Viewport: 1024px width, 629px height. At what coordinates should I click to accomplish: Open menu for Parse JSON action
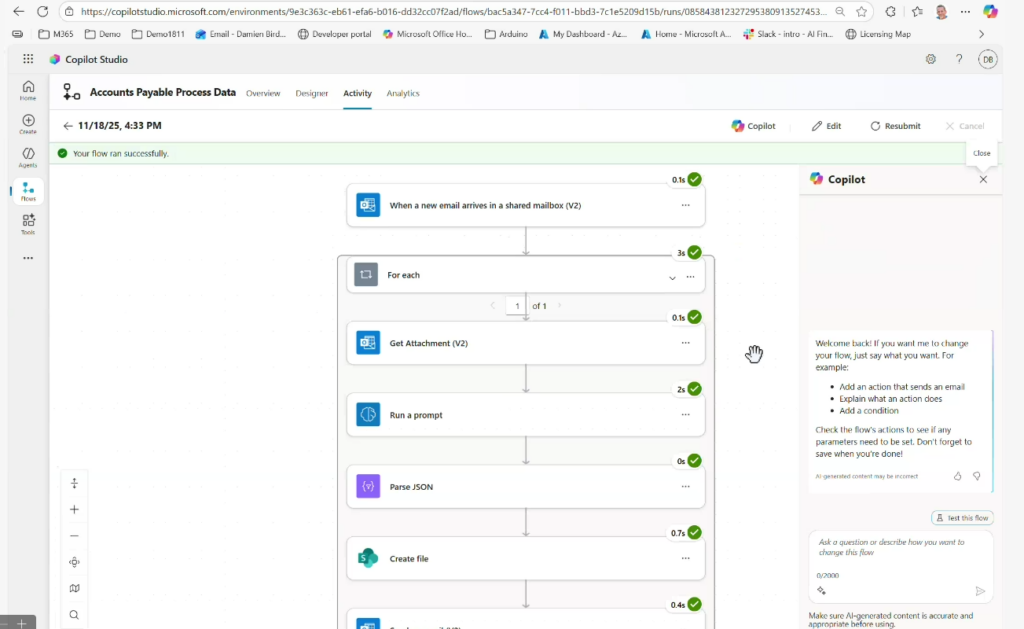point(685,487)
